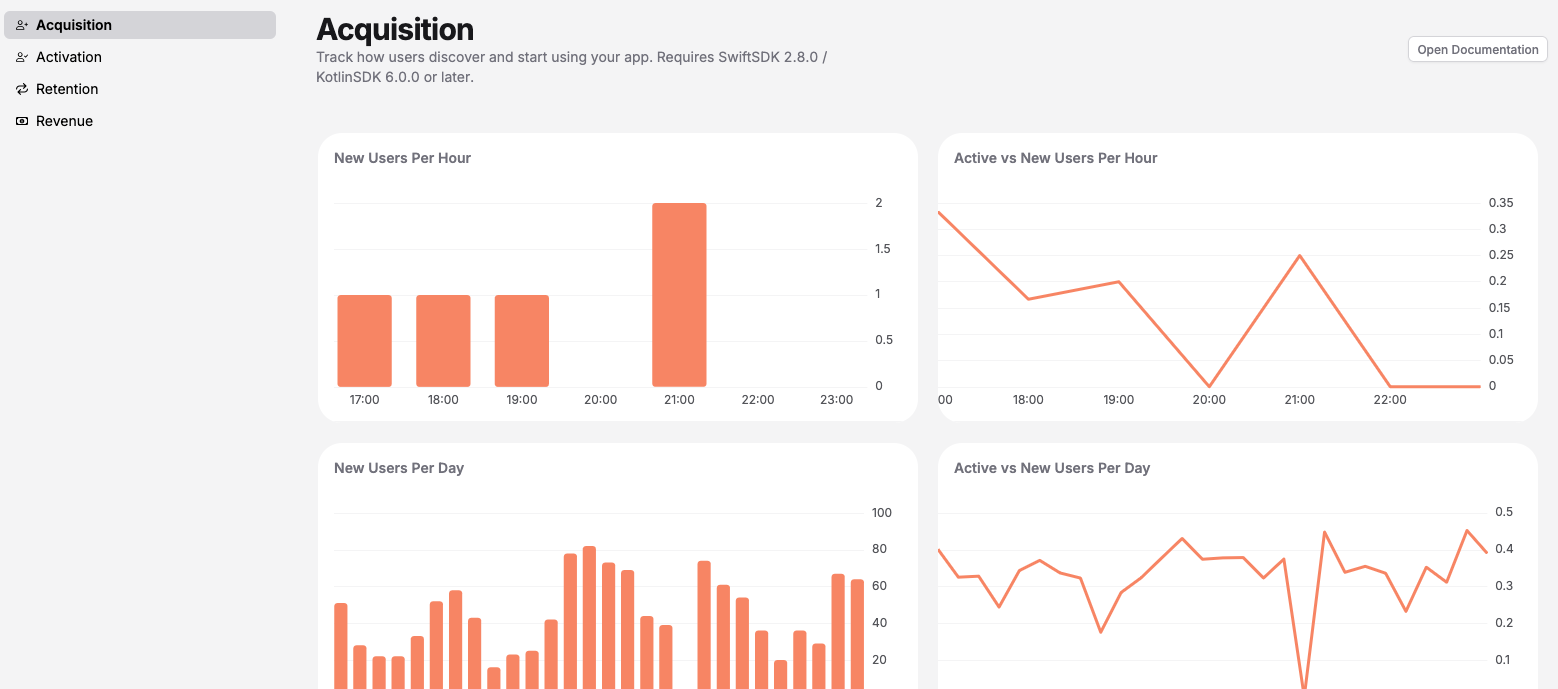1558x689 pixels.
Task: Navigate to the Activation section
Action: (68, 57)
